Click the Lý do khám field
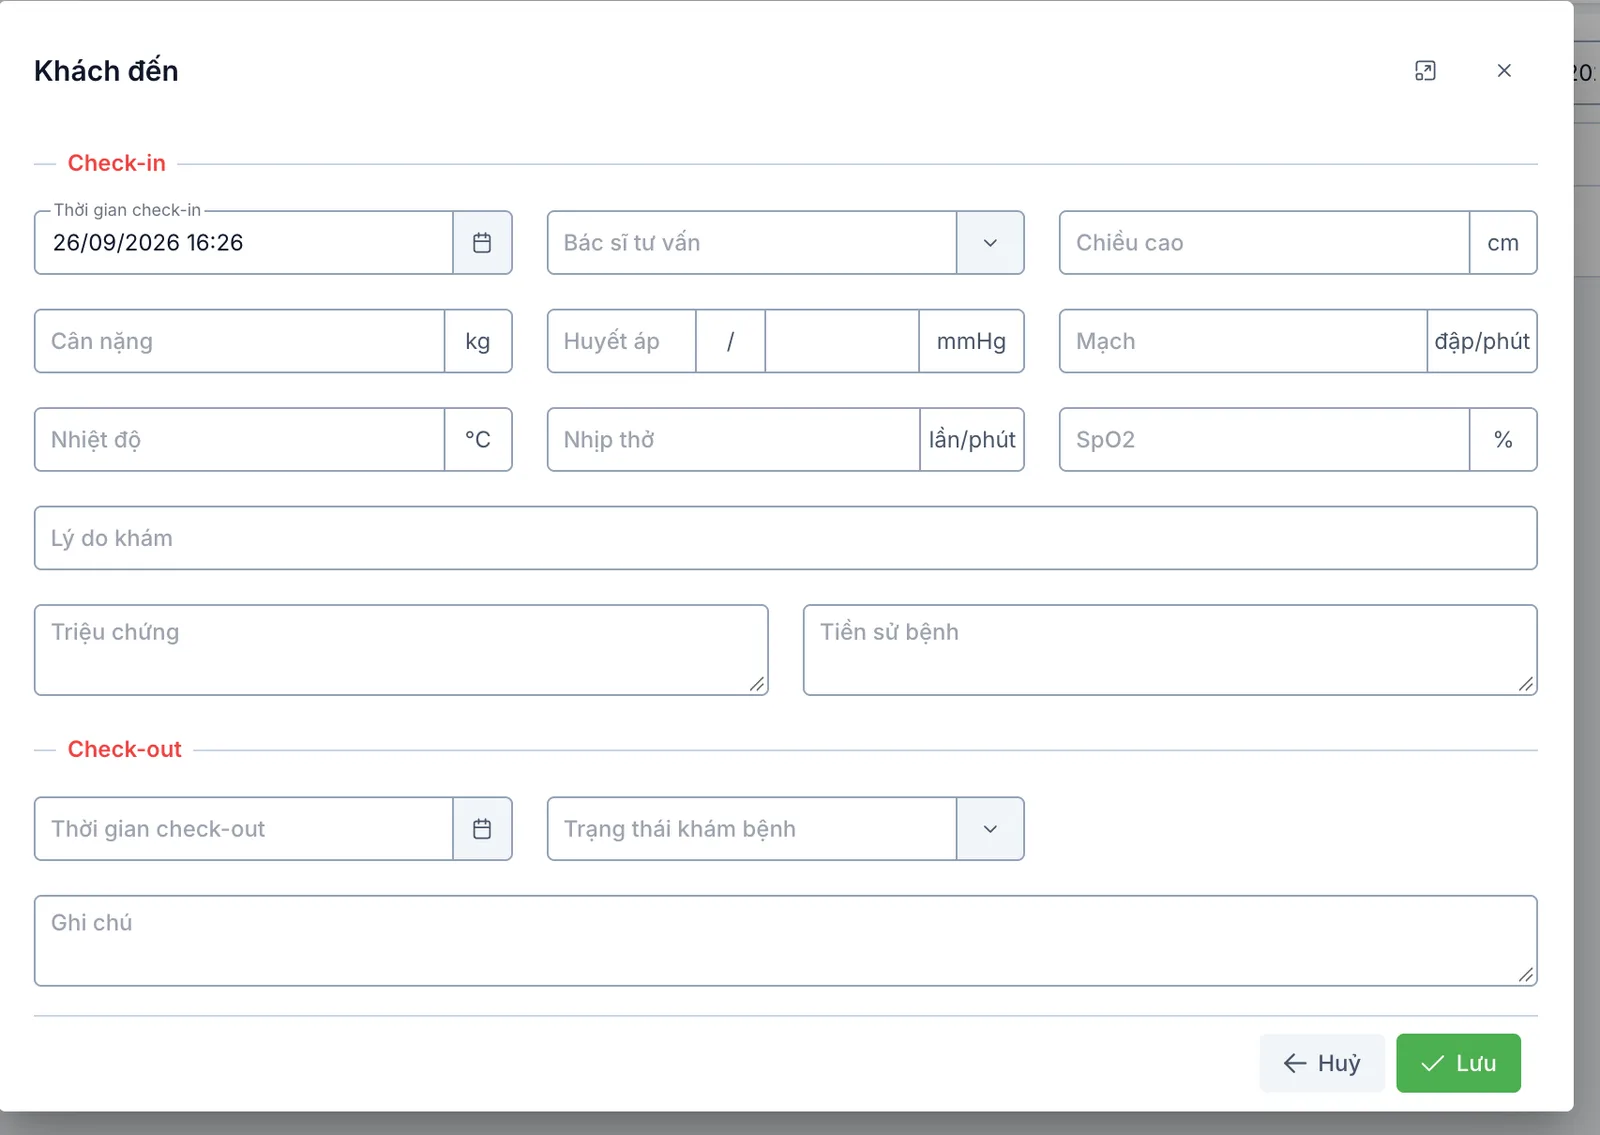Screen dimensions: 1600x1135 [786, 538]
